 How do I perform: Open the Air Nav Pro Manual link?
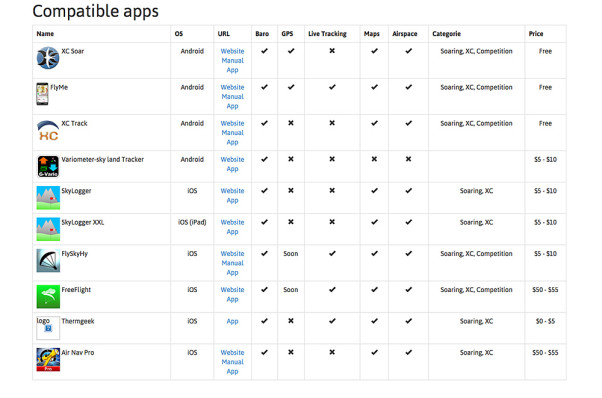pyautogui.click(x=232, y=362)
